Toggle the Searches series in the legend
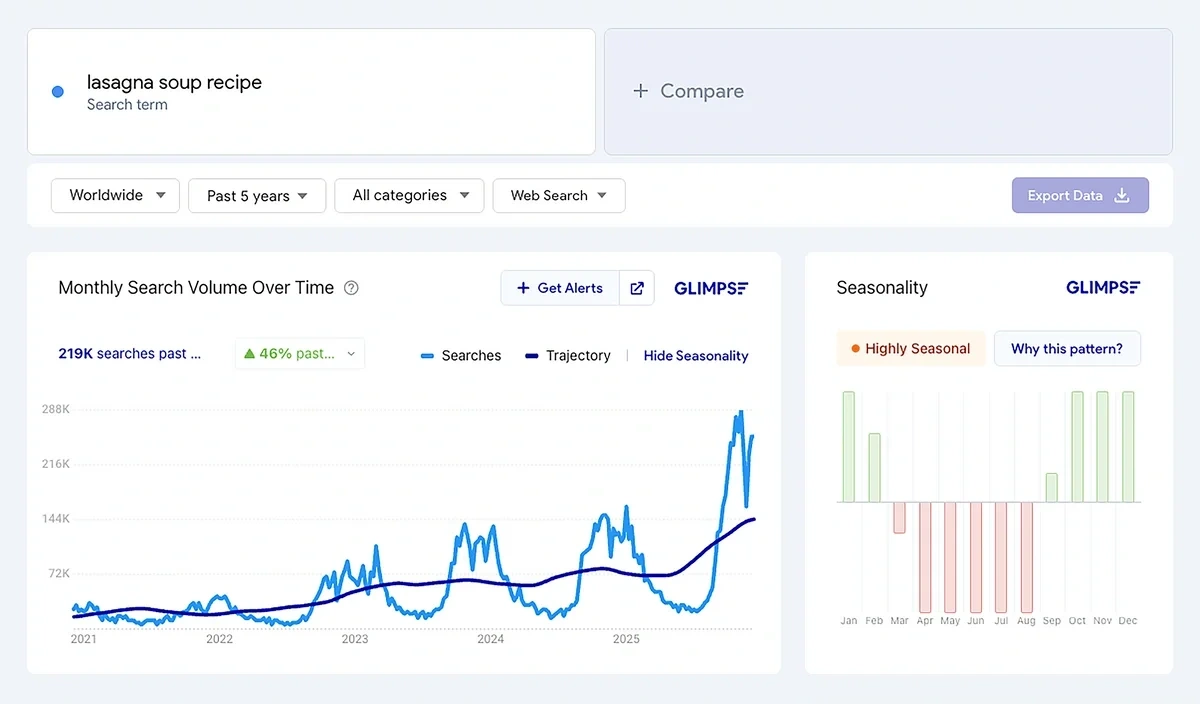This screenshot has height=704, width=1200. pyautogui.click(x=459, y=355)
